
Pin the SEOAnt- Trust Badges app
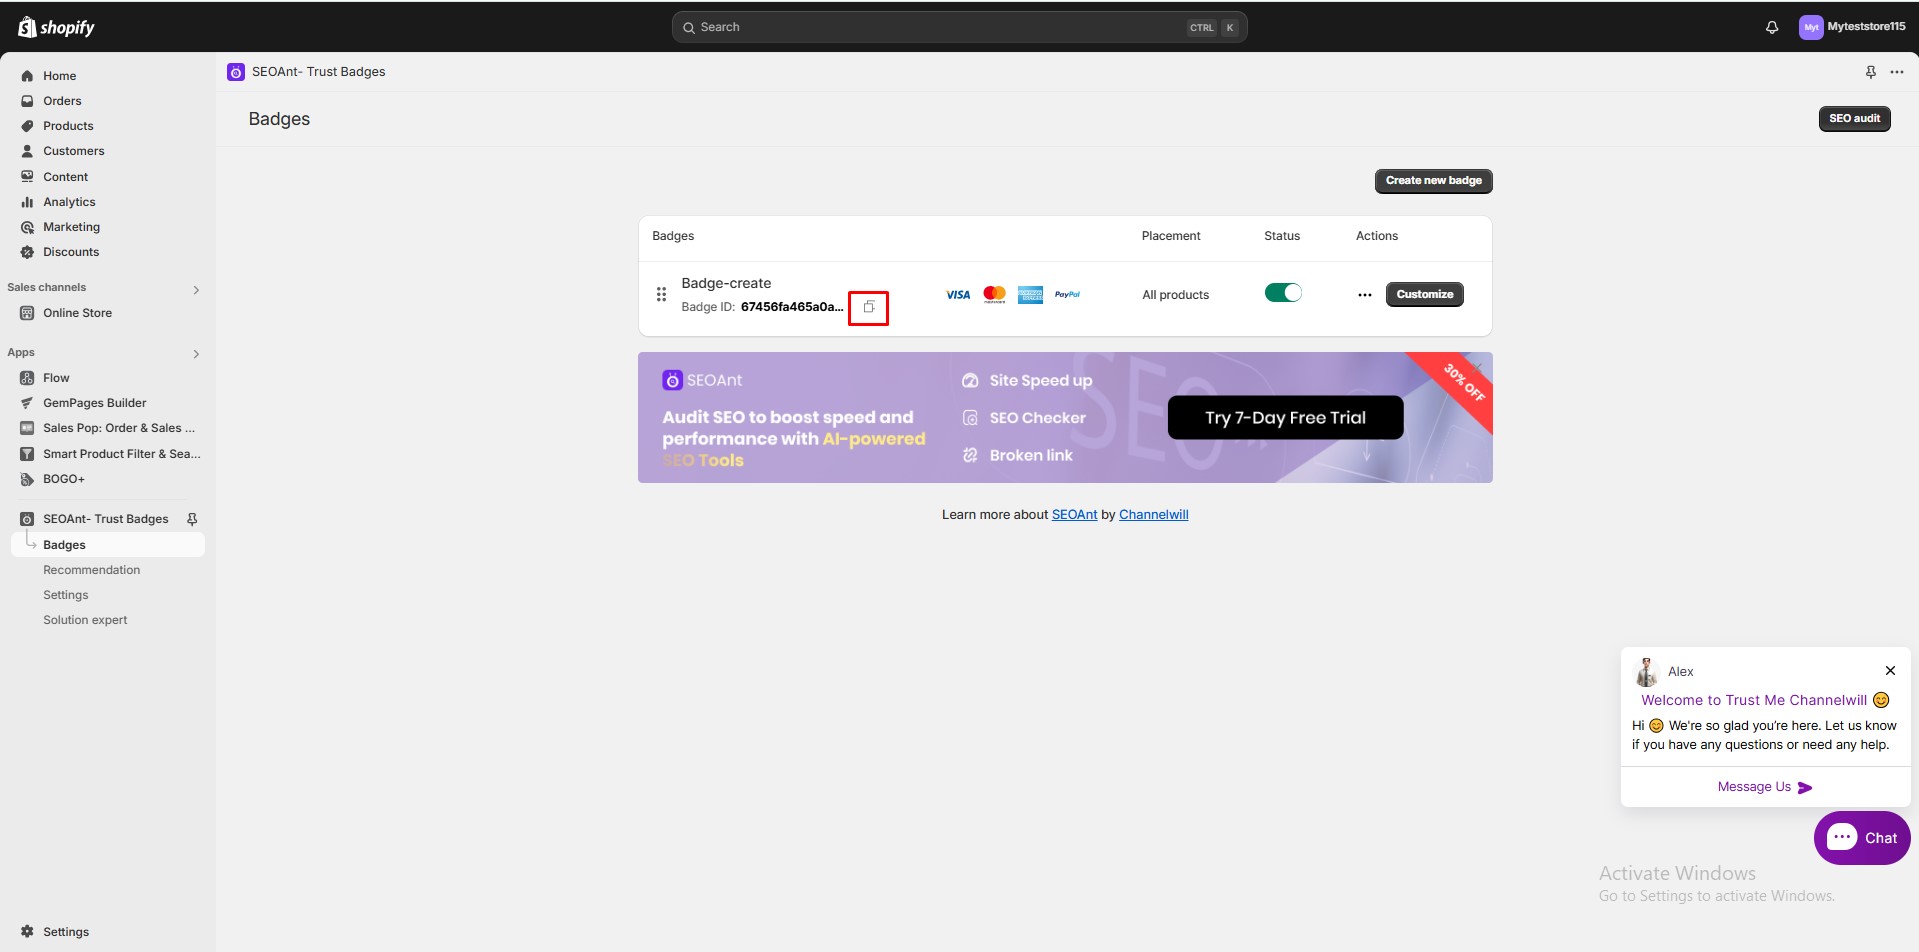pos(192,518)
